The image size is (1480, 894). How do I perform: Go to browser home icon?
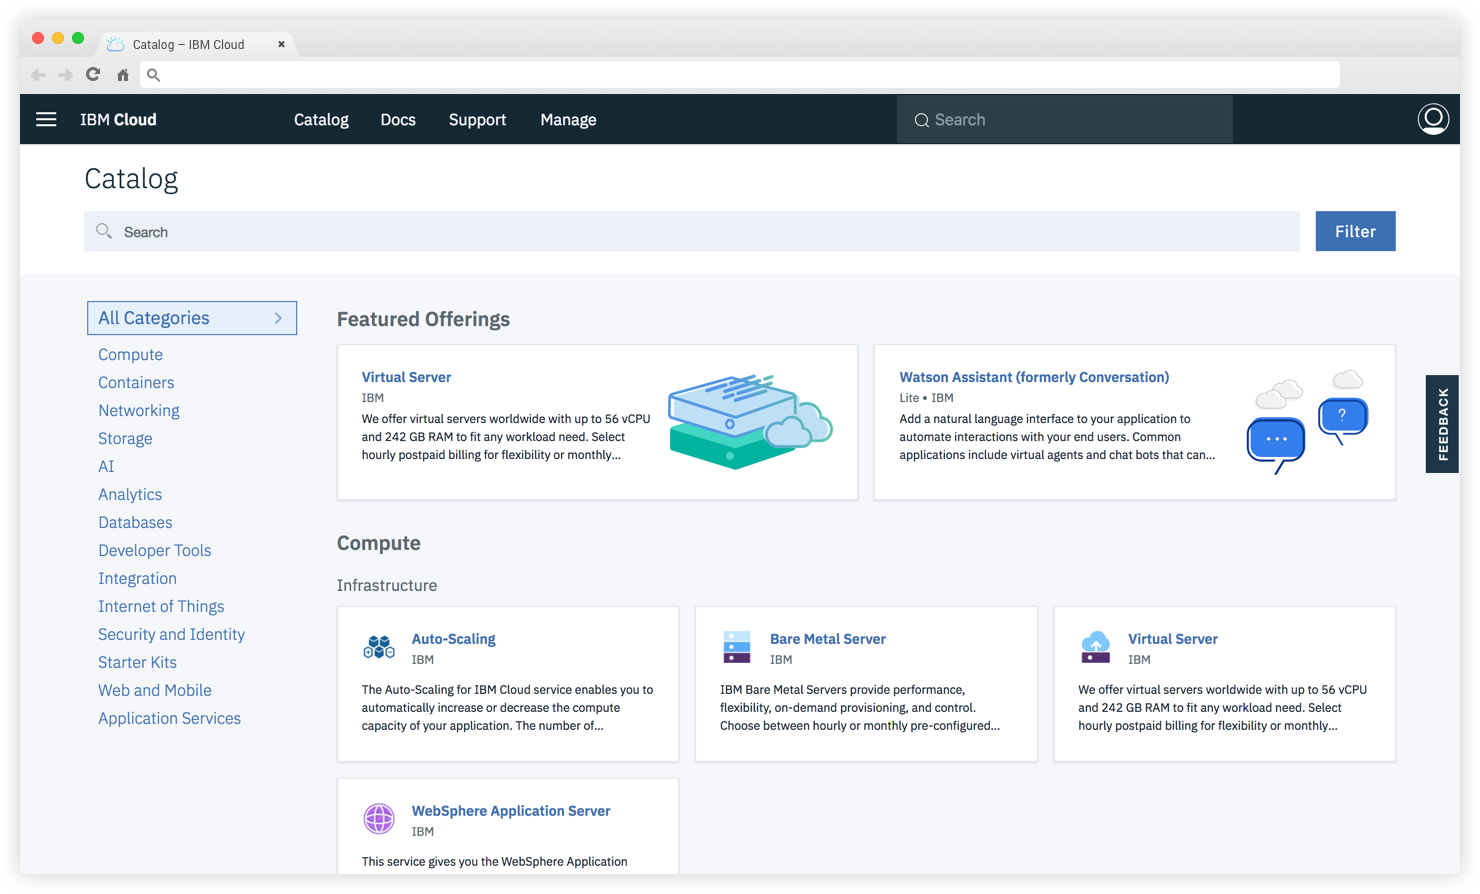point(123,75)
